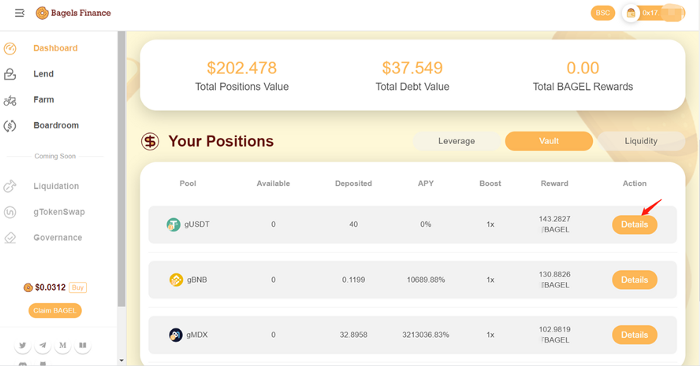Click the sidebar scrollbar thumb
700x366 pixels.
click(121, 169)
